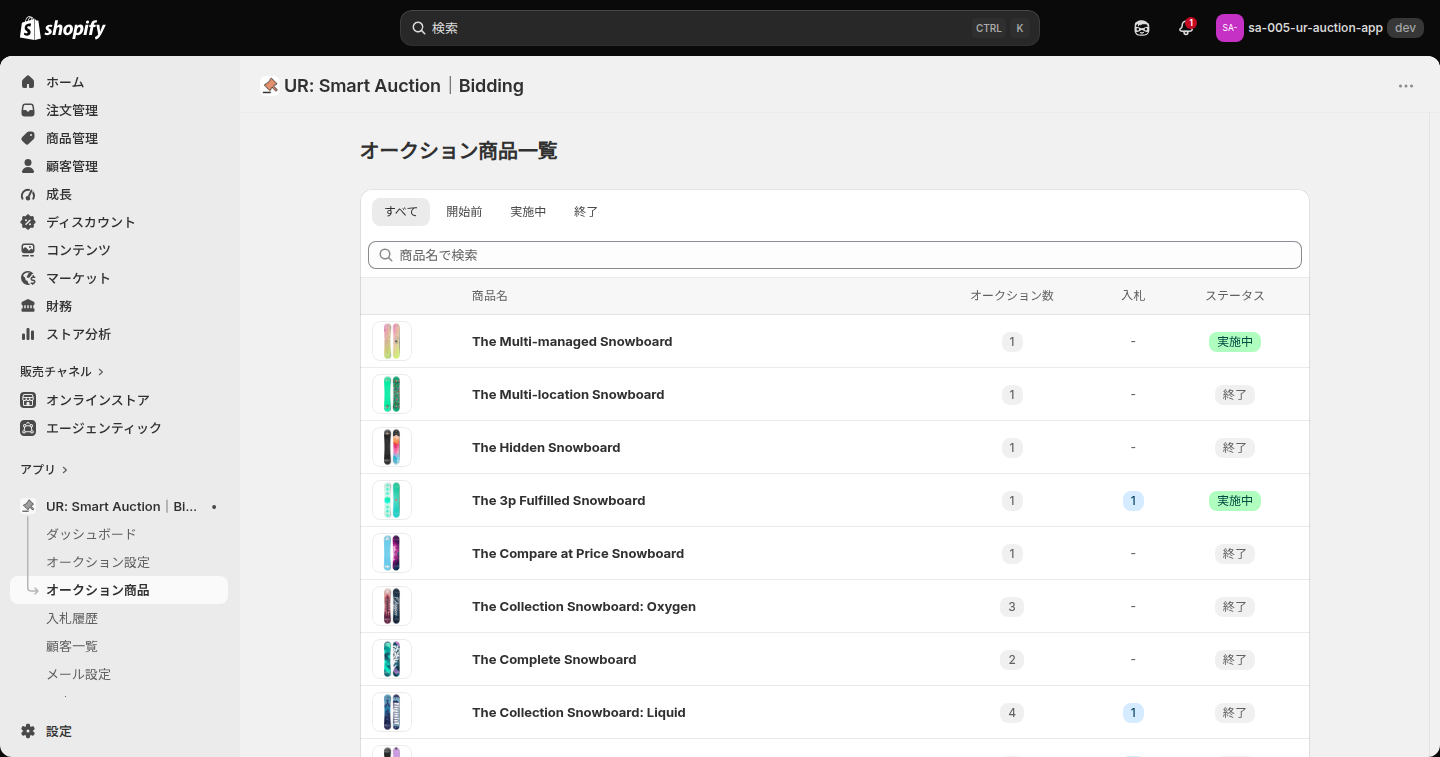1440x757 pixels.
Task: Click the Compare at Price Snowboard thumbnail
Action: [x=392, y=553]
